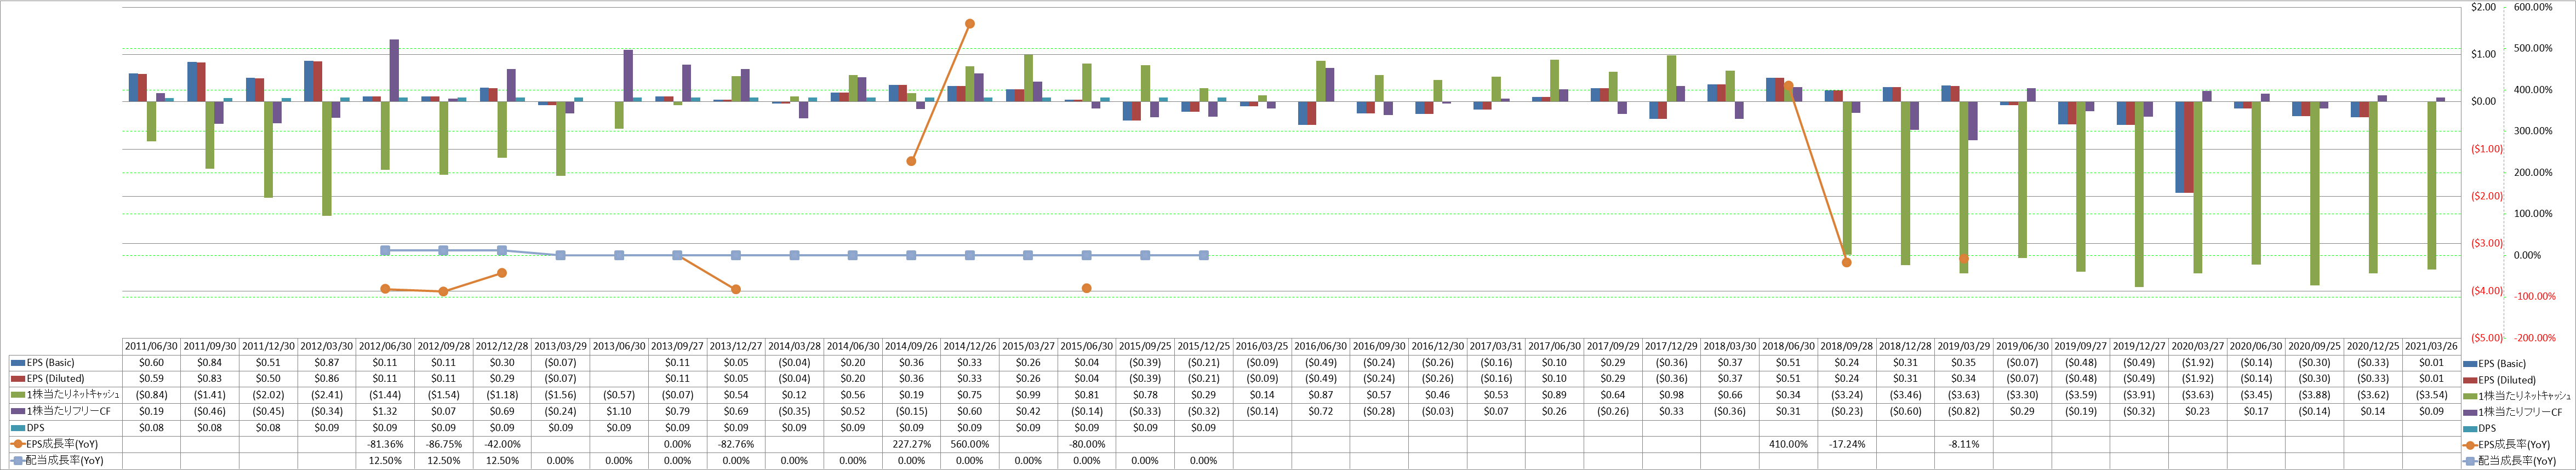Select the 2018/06/30 date column header
The image size is (2576, 470).
pos(1788,346)
